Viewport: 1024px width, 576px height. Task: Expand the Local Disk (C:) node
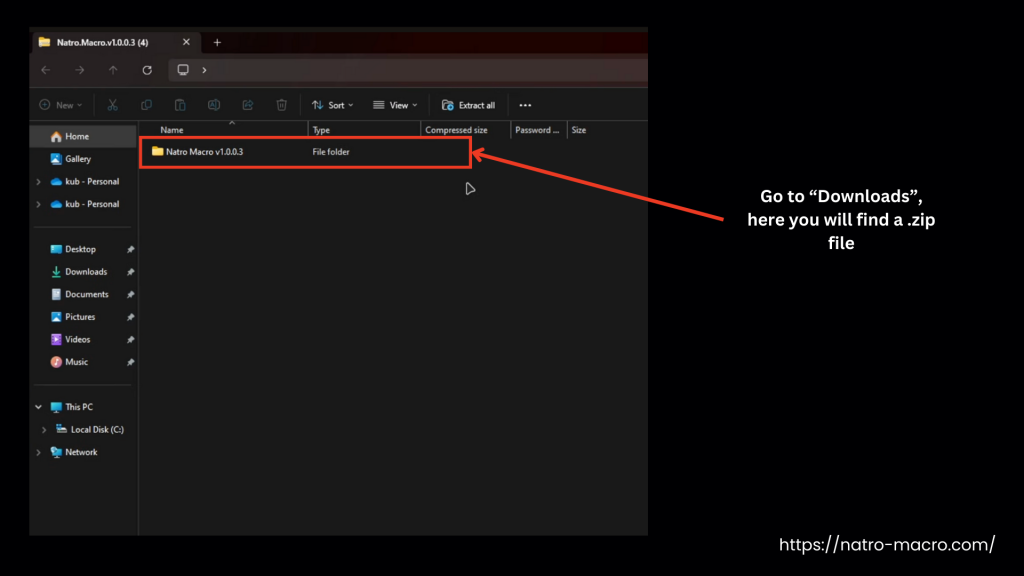44,430
